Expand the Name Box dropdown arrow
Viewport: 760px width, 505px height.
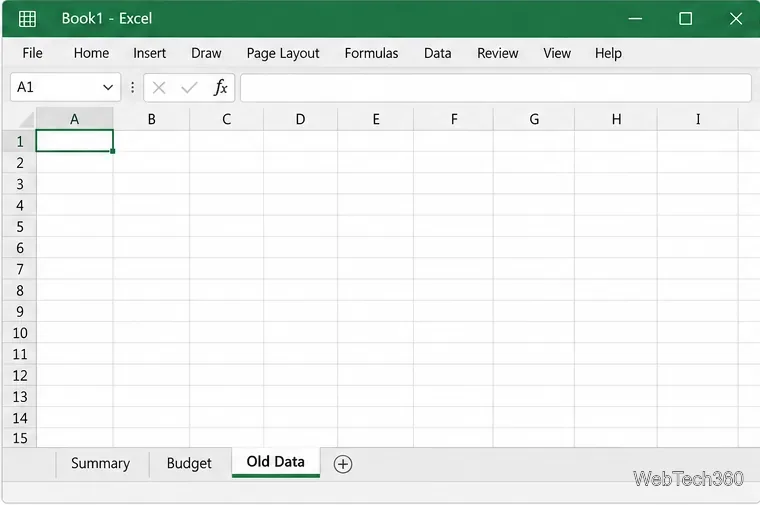(108, 88)
